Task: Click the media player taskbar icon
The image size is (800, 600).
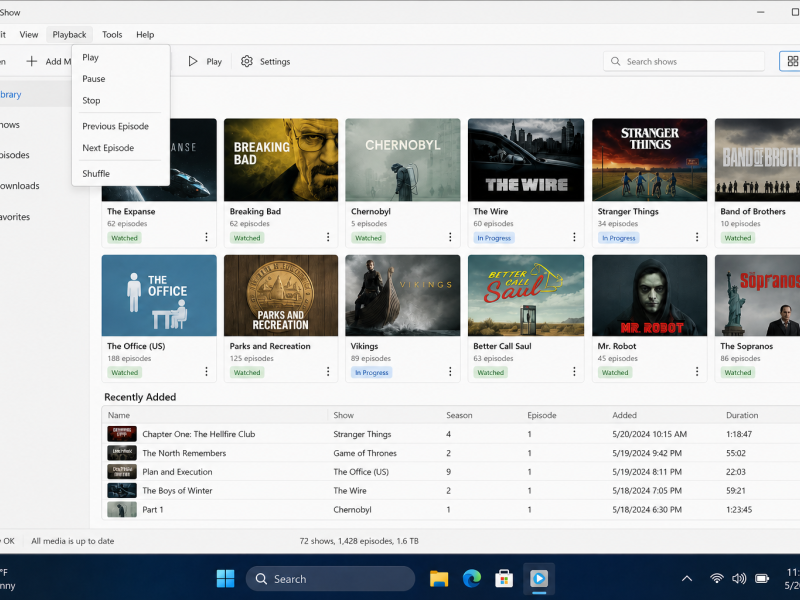Action: click(539, 579)
